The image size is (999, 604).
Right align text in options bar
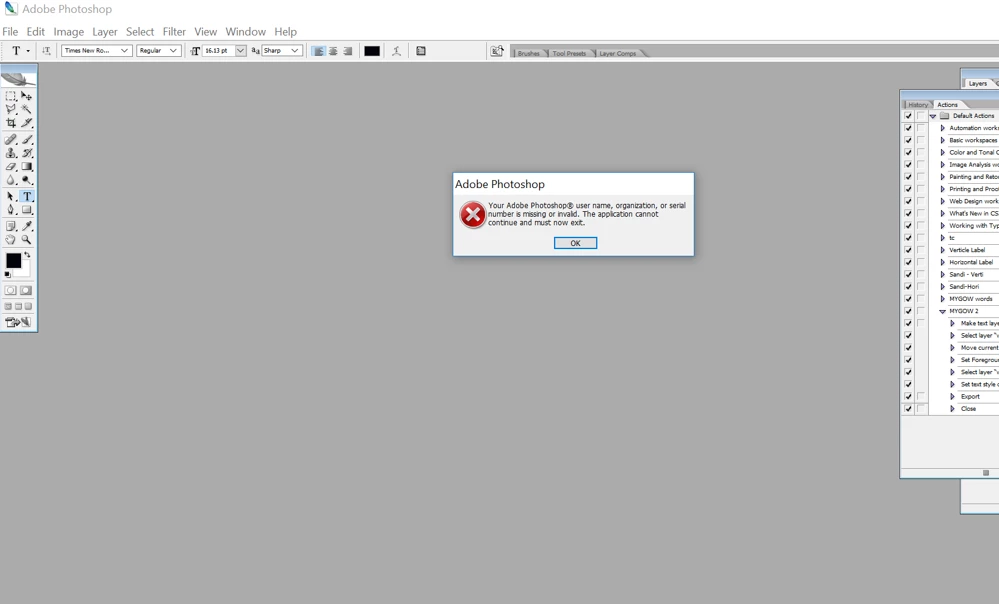point(347,51)
